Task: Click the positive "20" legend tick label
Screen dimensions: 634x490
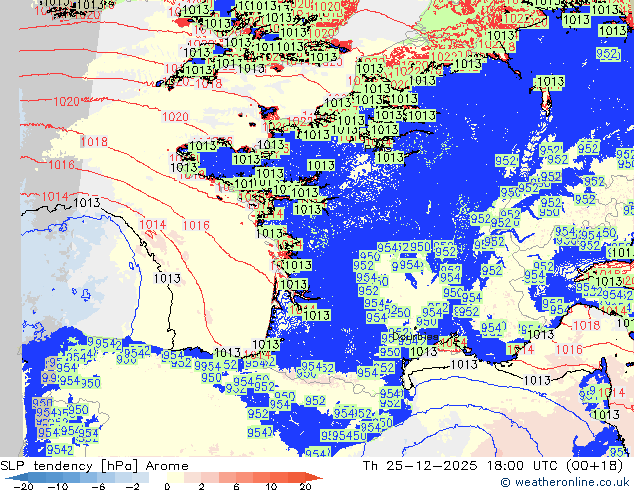Action: (x=305, y=486)
